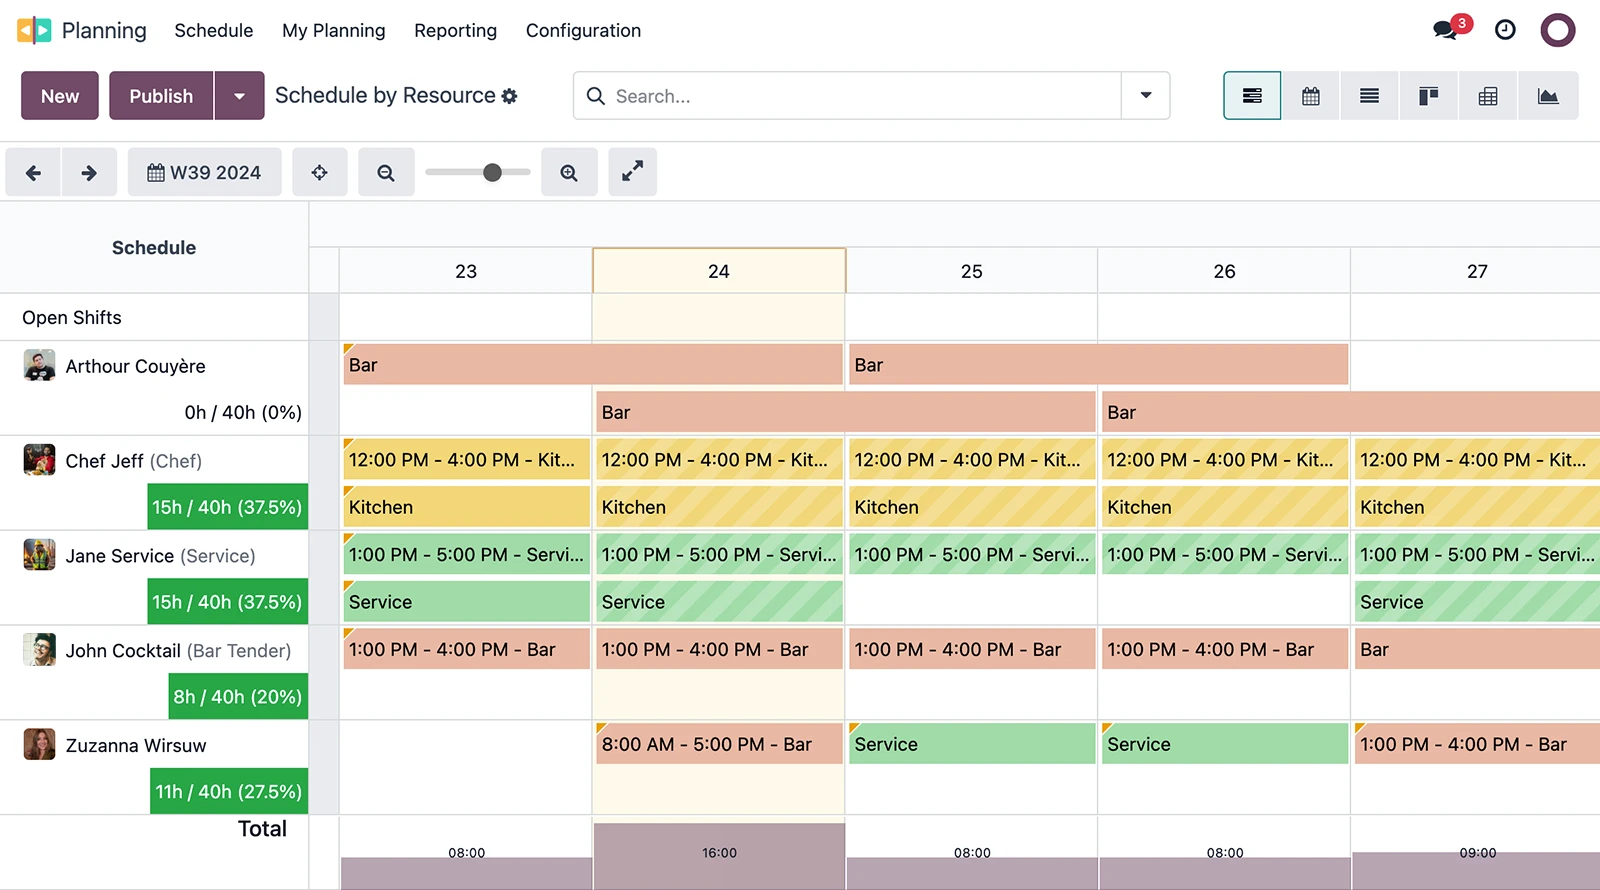
Task: Expand the search options dropdown
Action: coord(1146,96)
